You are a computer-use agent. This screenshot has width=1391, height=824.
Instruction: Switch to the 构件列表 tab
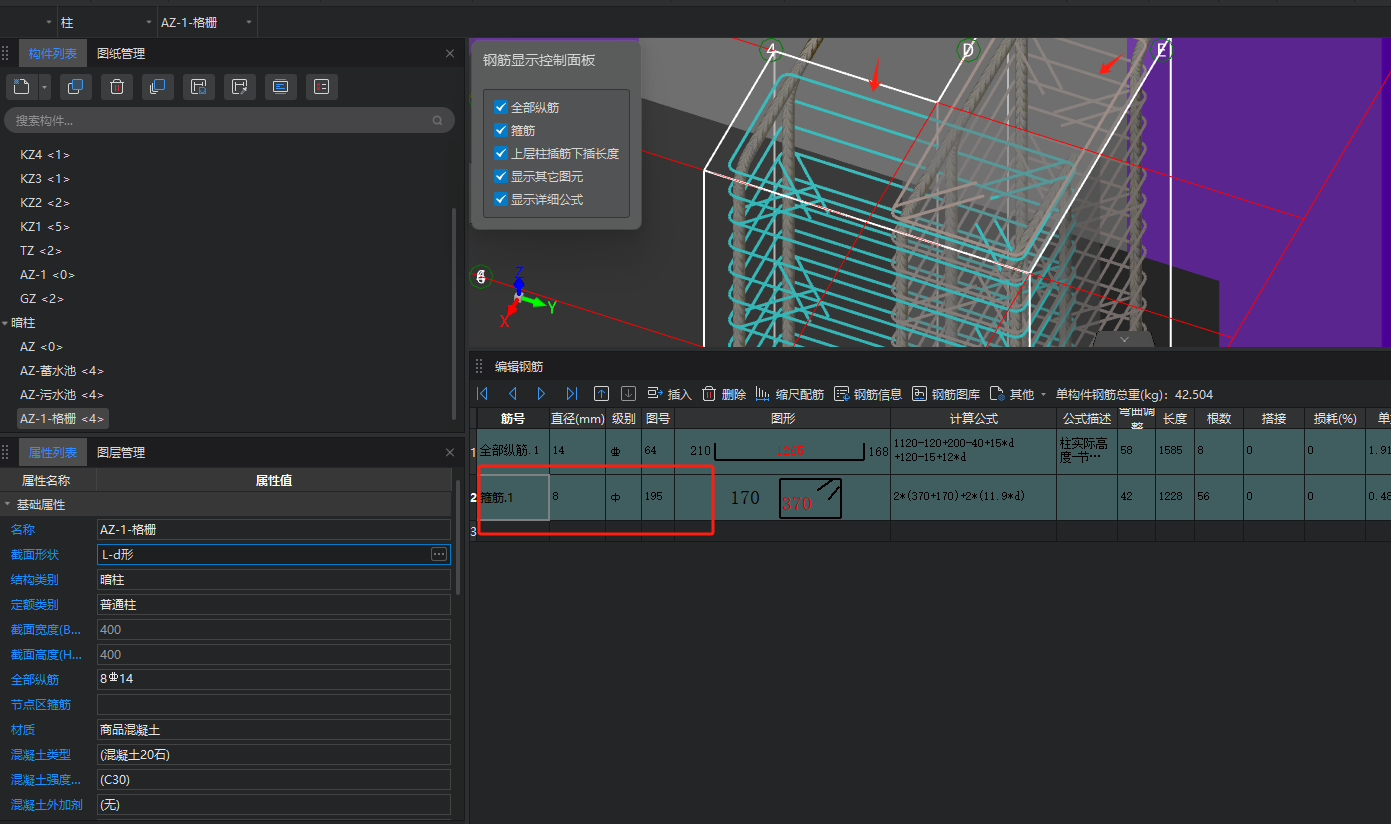tap(53, 53)
